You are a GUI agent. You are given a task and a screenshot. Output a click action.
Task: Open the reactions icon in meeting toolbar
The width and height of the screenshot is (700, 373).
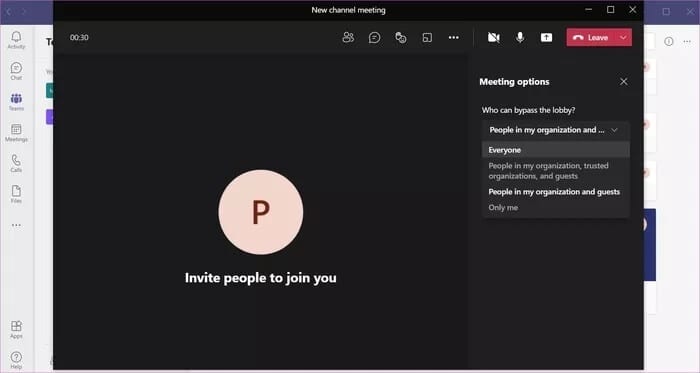pos(401,37)
